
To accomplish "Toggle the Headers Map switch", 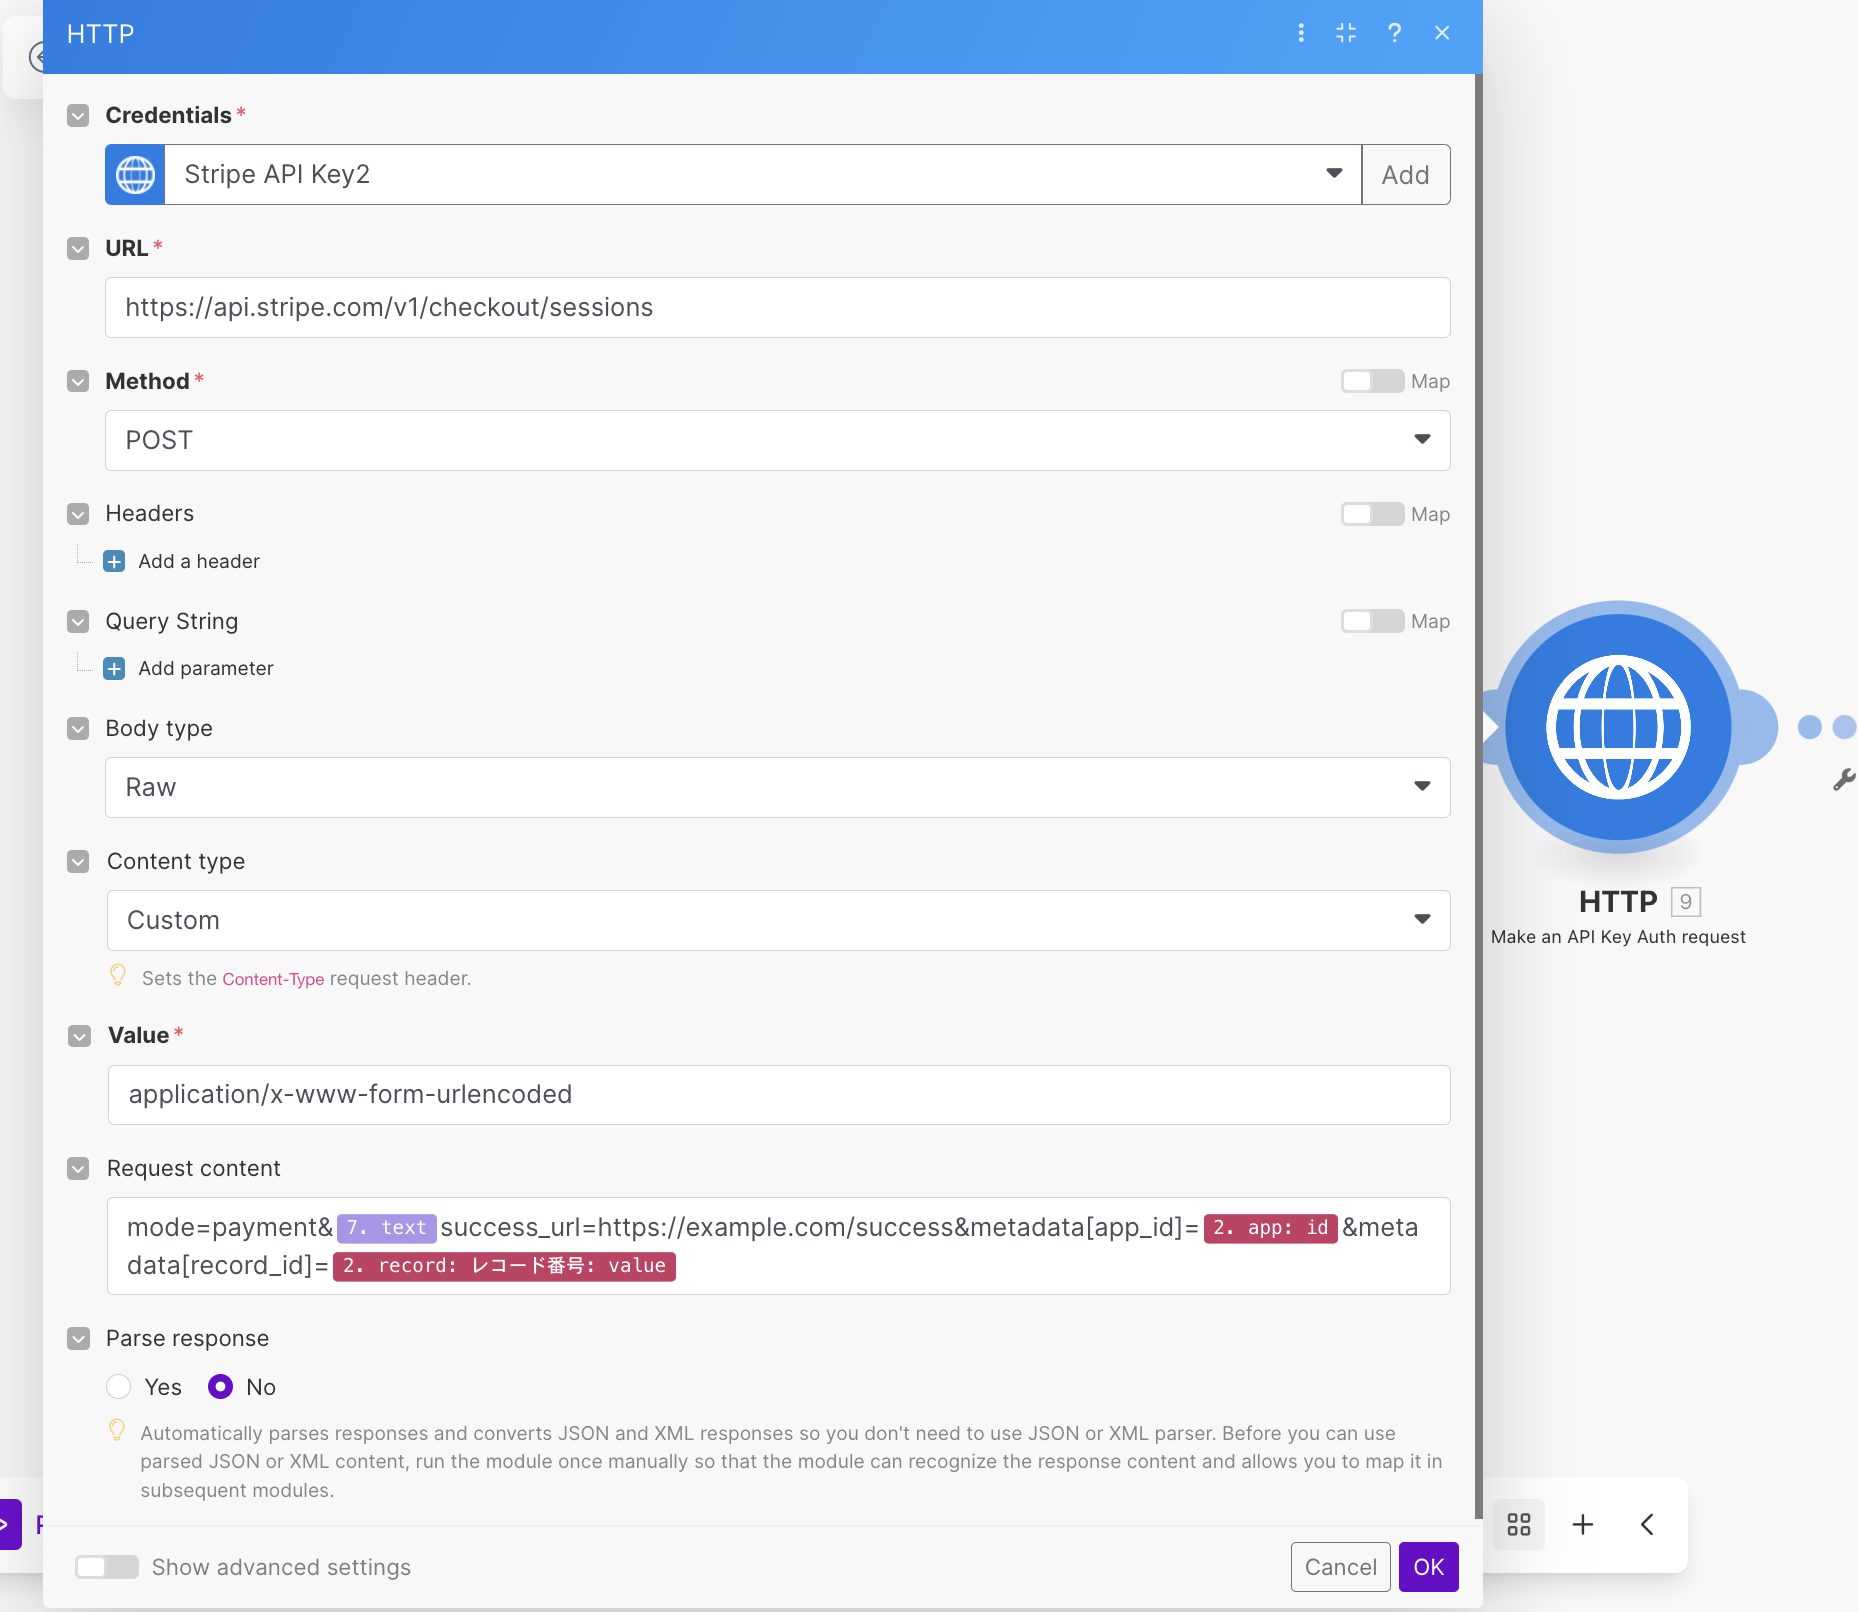I will click(x=1372, y=514).
